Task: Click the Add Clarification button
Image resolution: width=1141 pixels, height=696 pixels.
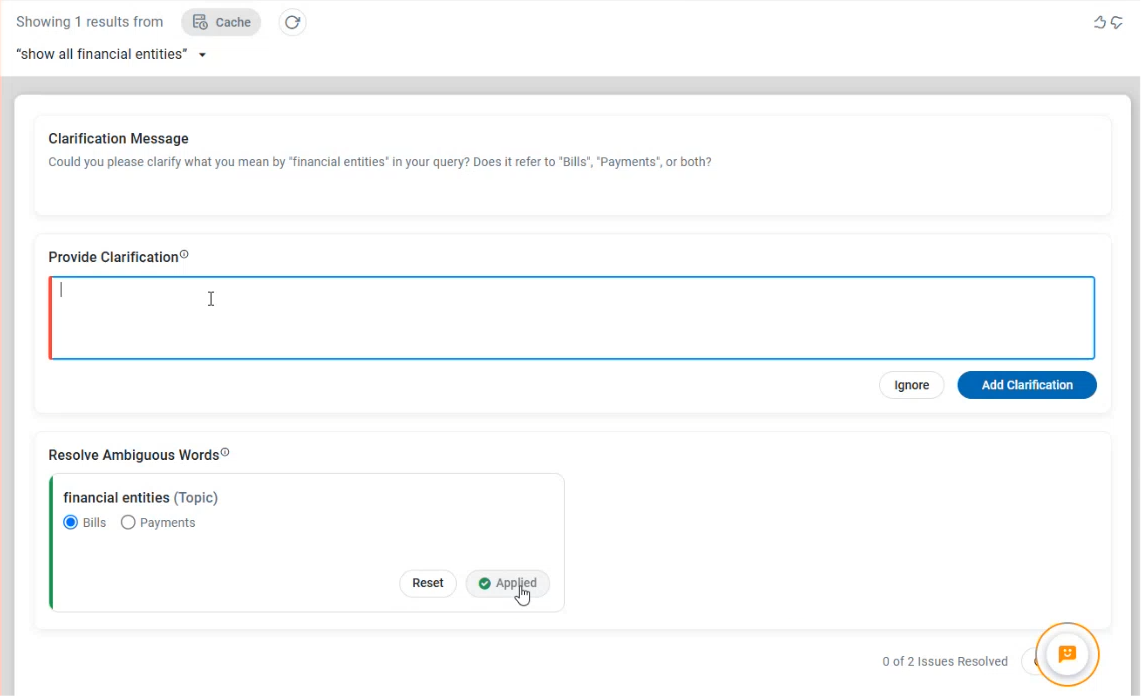Action: point(1026,385)
